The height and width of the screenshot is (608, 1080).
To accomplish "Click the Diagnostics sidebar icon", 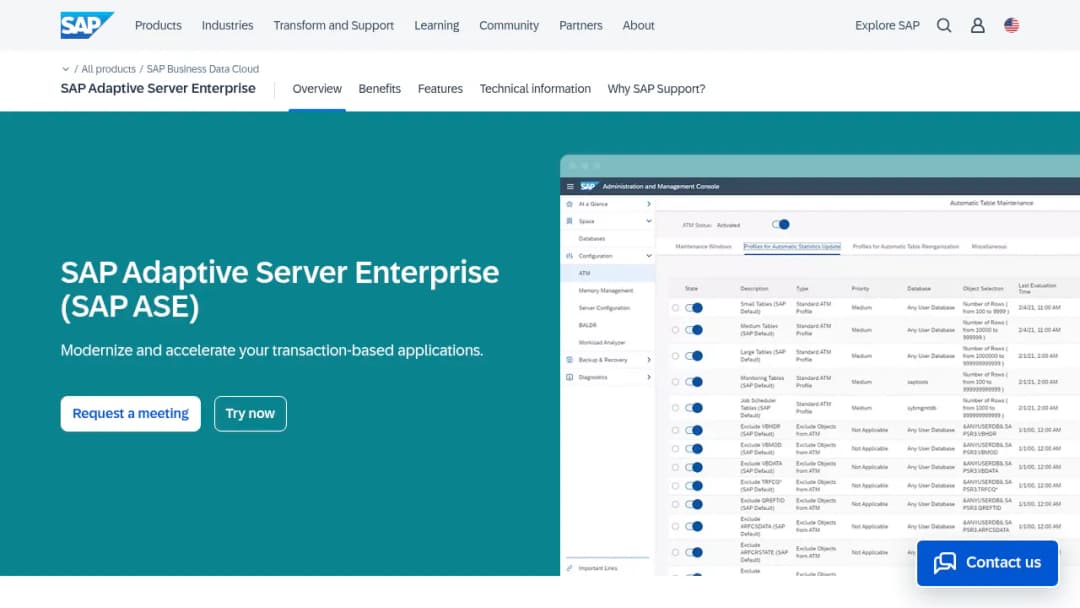I will pyautogui.click(x=570, y=377).
